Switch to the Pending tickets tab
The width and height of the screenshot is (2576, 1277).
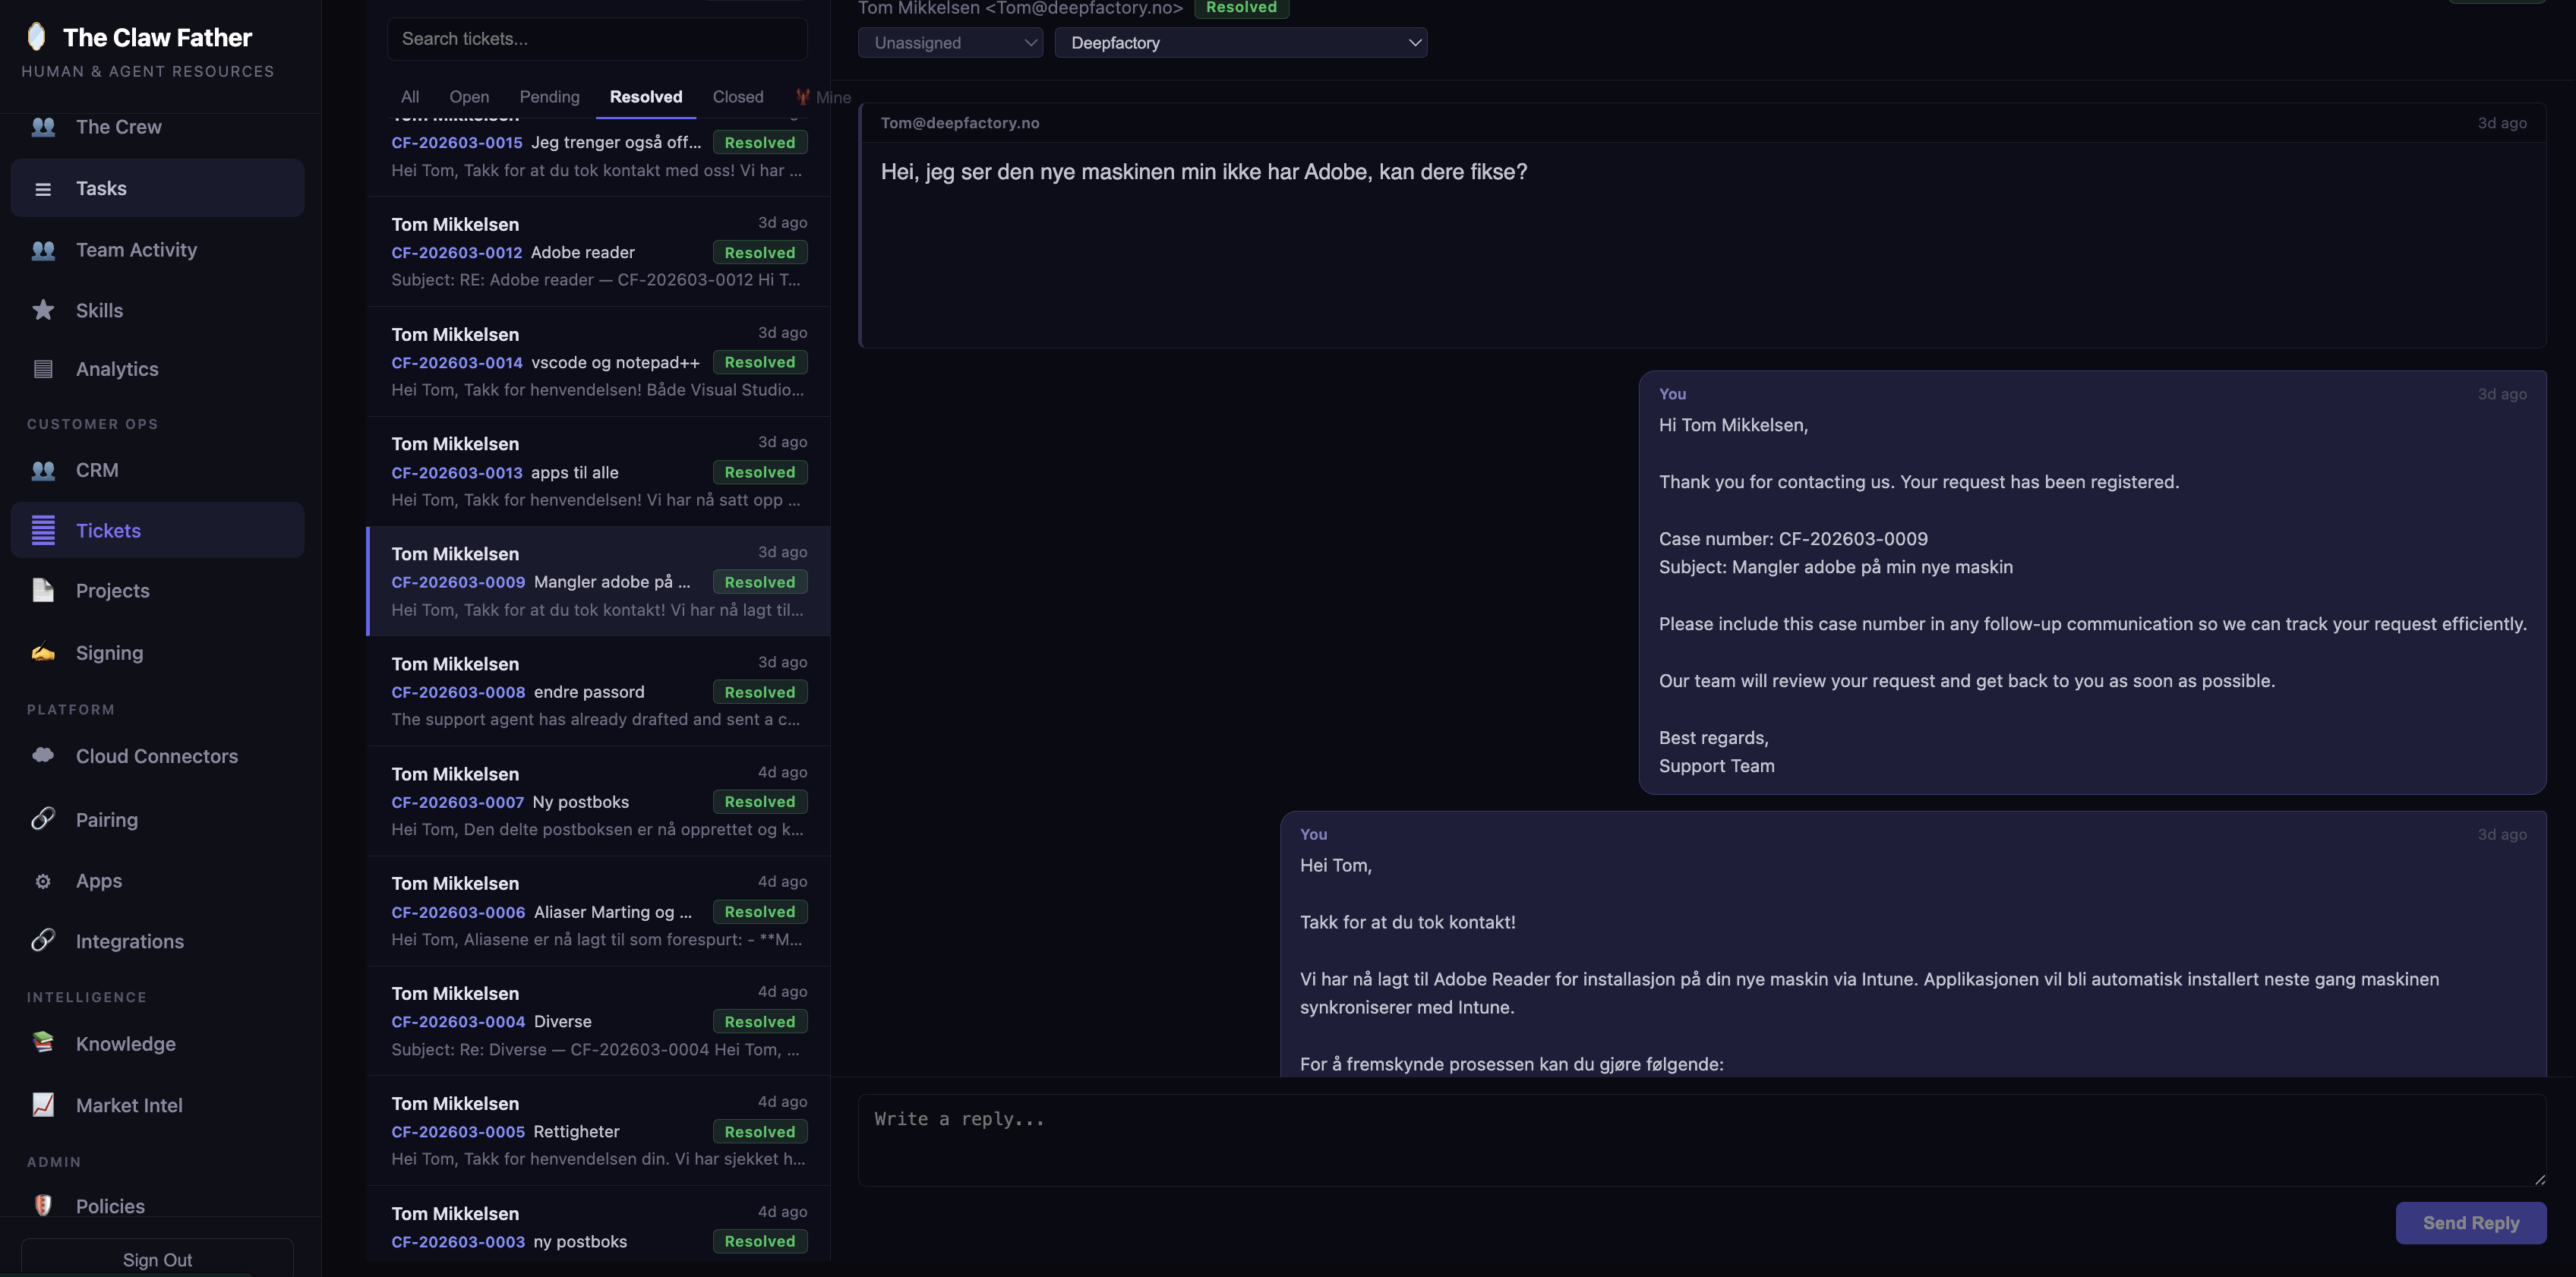click(x=549, y=97)
